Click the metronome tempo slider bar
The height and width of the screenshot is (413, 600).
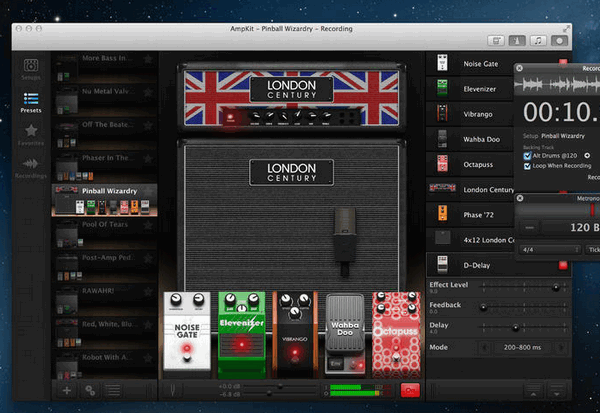557,210
